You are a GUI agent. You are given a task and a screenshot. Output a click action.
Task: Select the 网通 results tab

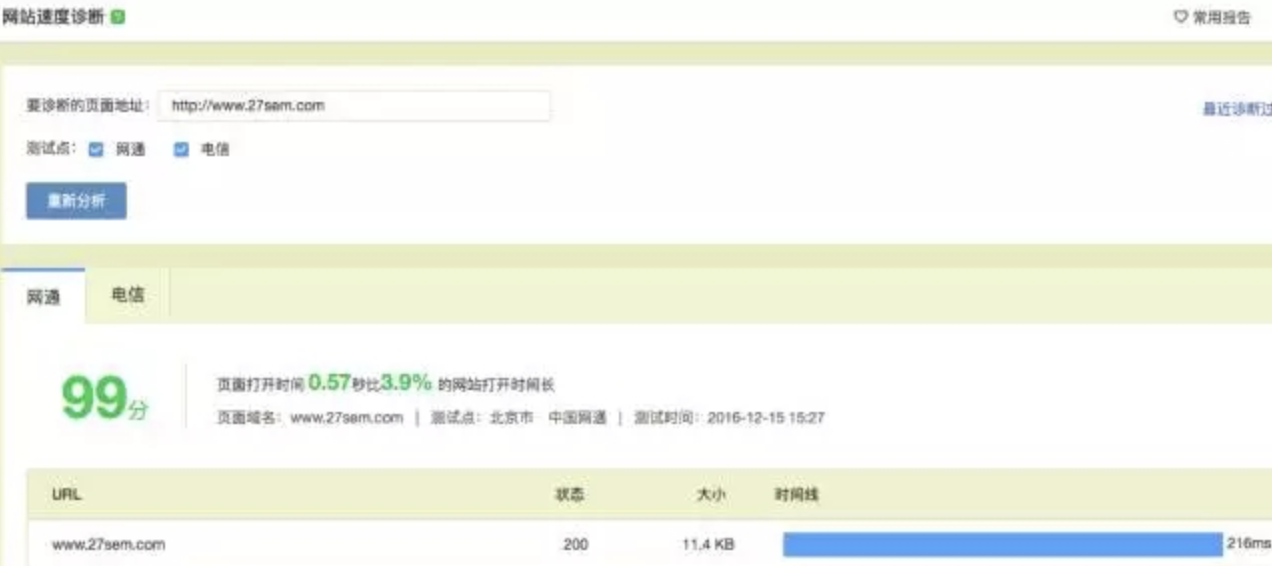pyautogui.click(x=43, y=297)
